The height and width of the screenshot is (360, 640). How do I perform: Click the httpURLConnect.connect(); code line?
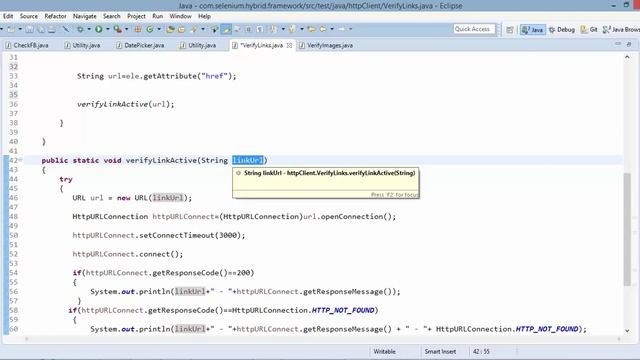[128, 254]
